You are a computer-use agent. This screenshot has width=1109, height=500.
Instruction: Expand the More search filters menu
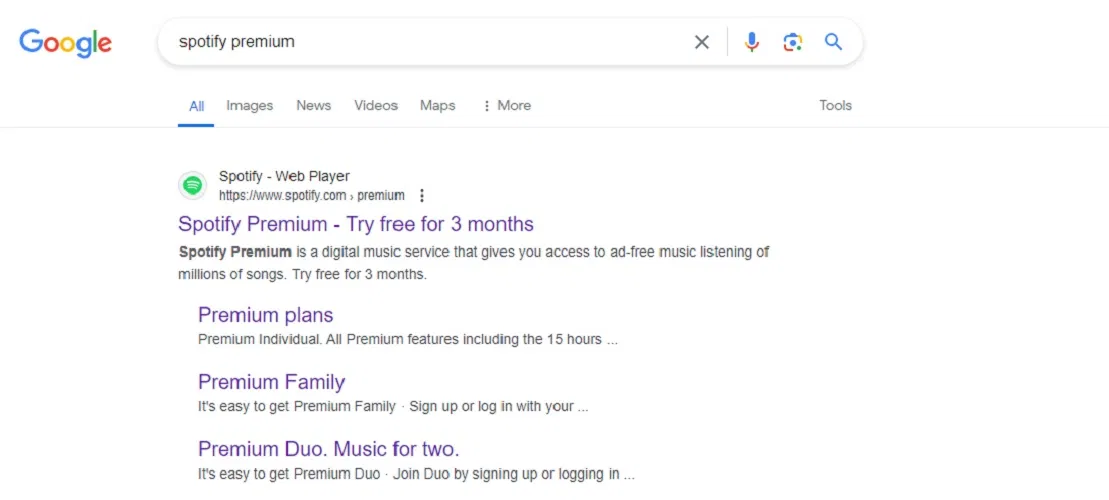506,105
